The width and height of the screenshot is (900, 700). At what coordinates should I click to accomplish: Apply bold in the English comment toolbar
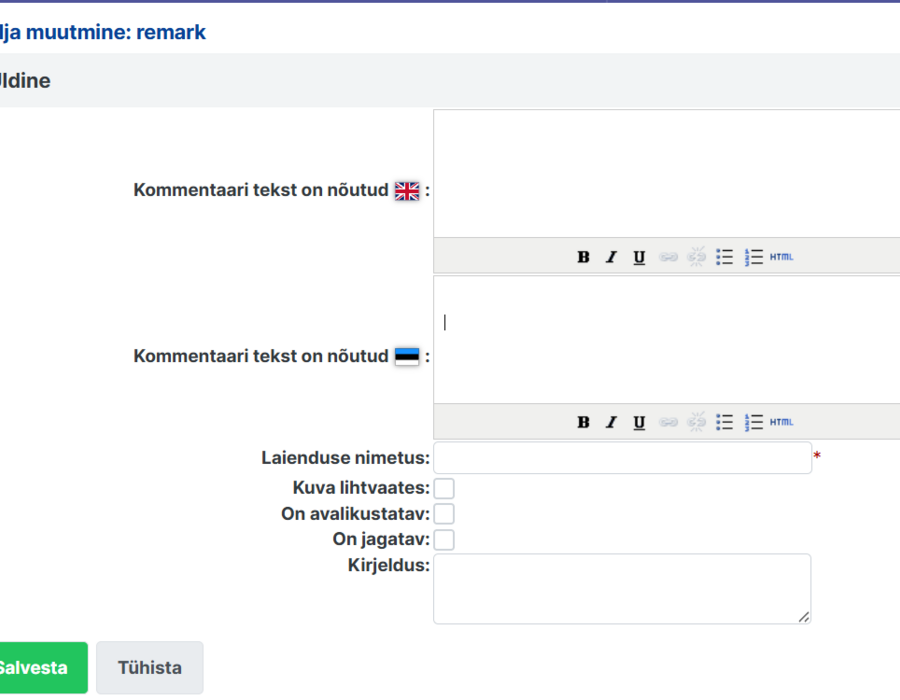pos(583,257)
